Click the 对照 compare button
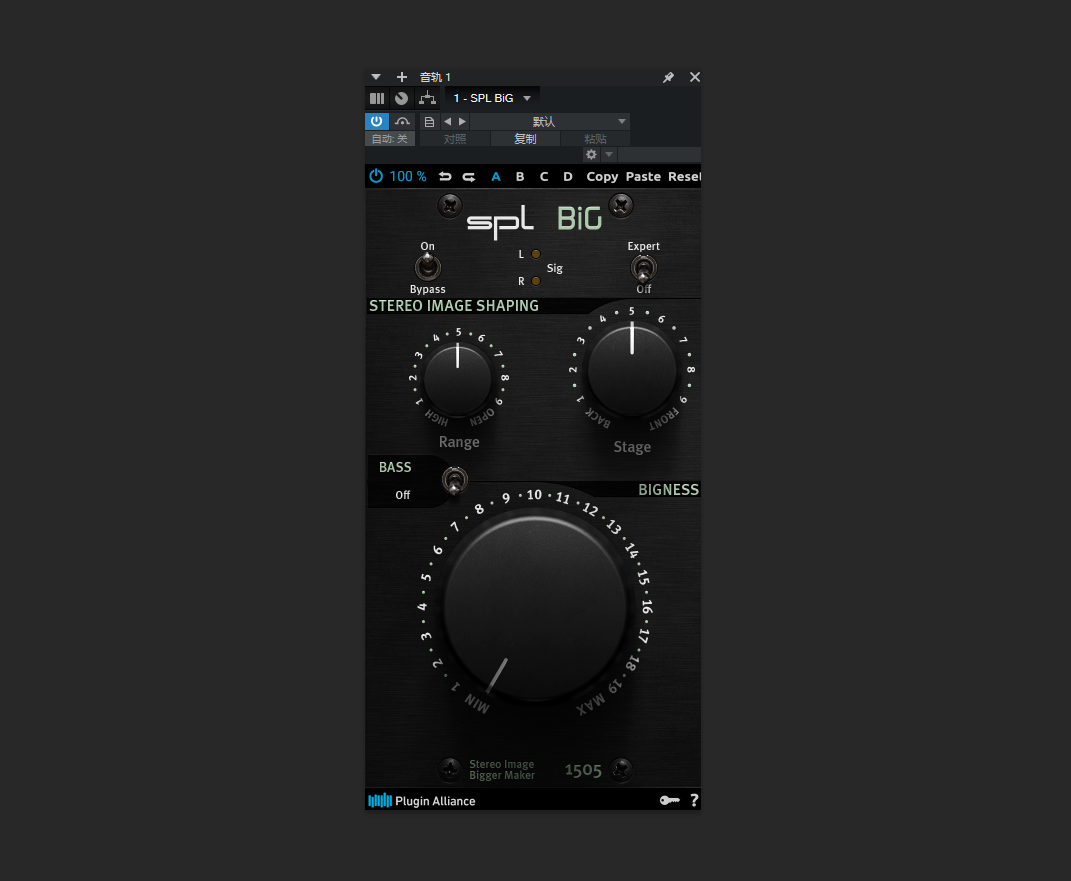The width and height of the screenshot is (1071, 881). (455, 139)
